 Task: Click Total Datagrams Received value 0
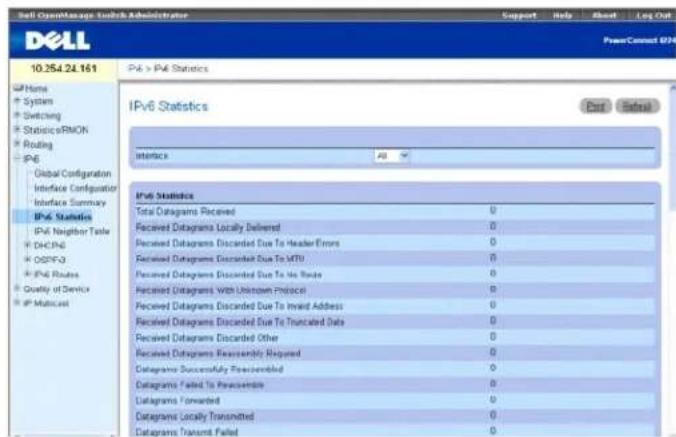pos(493,210)
